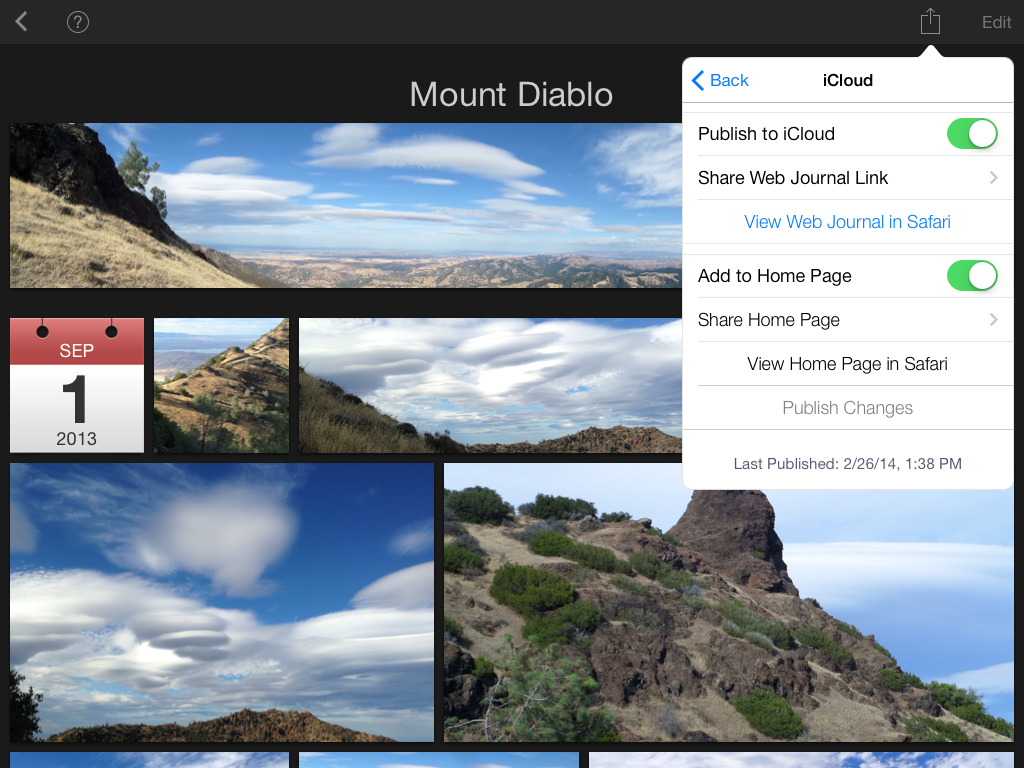Image resolution: width=1024 pixels, height=768 pixels.
Task: Select the Last Published date text
Action: point(848,464)
